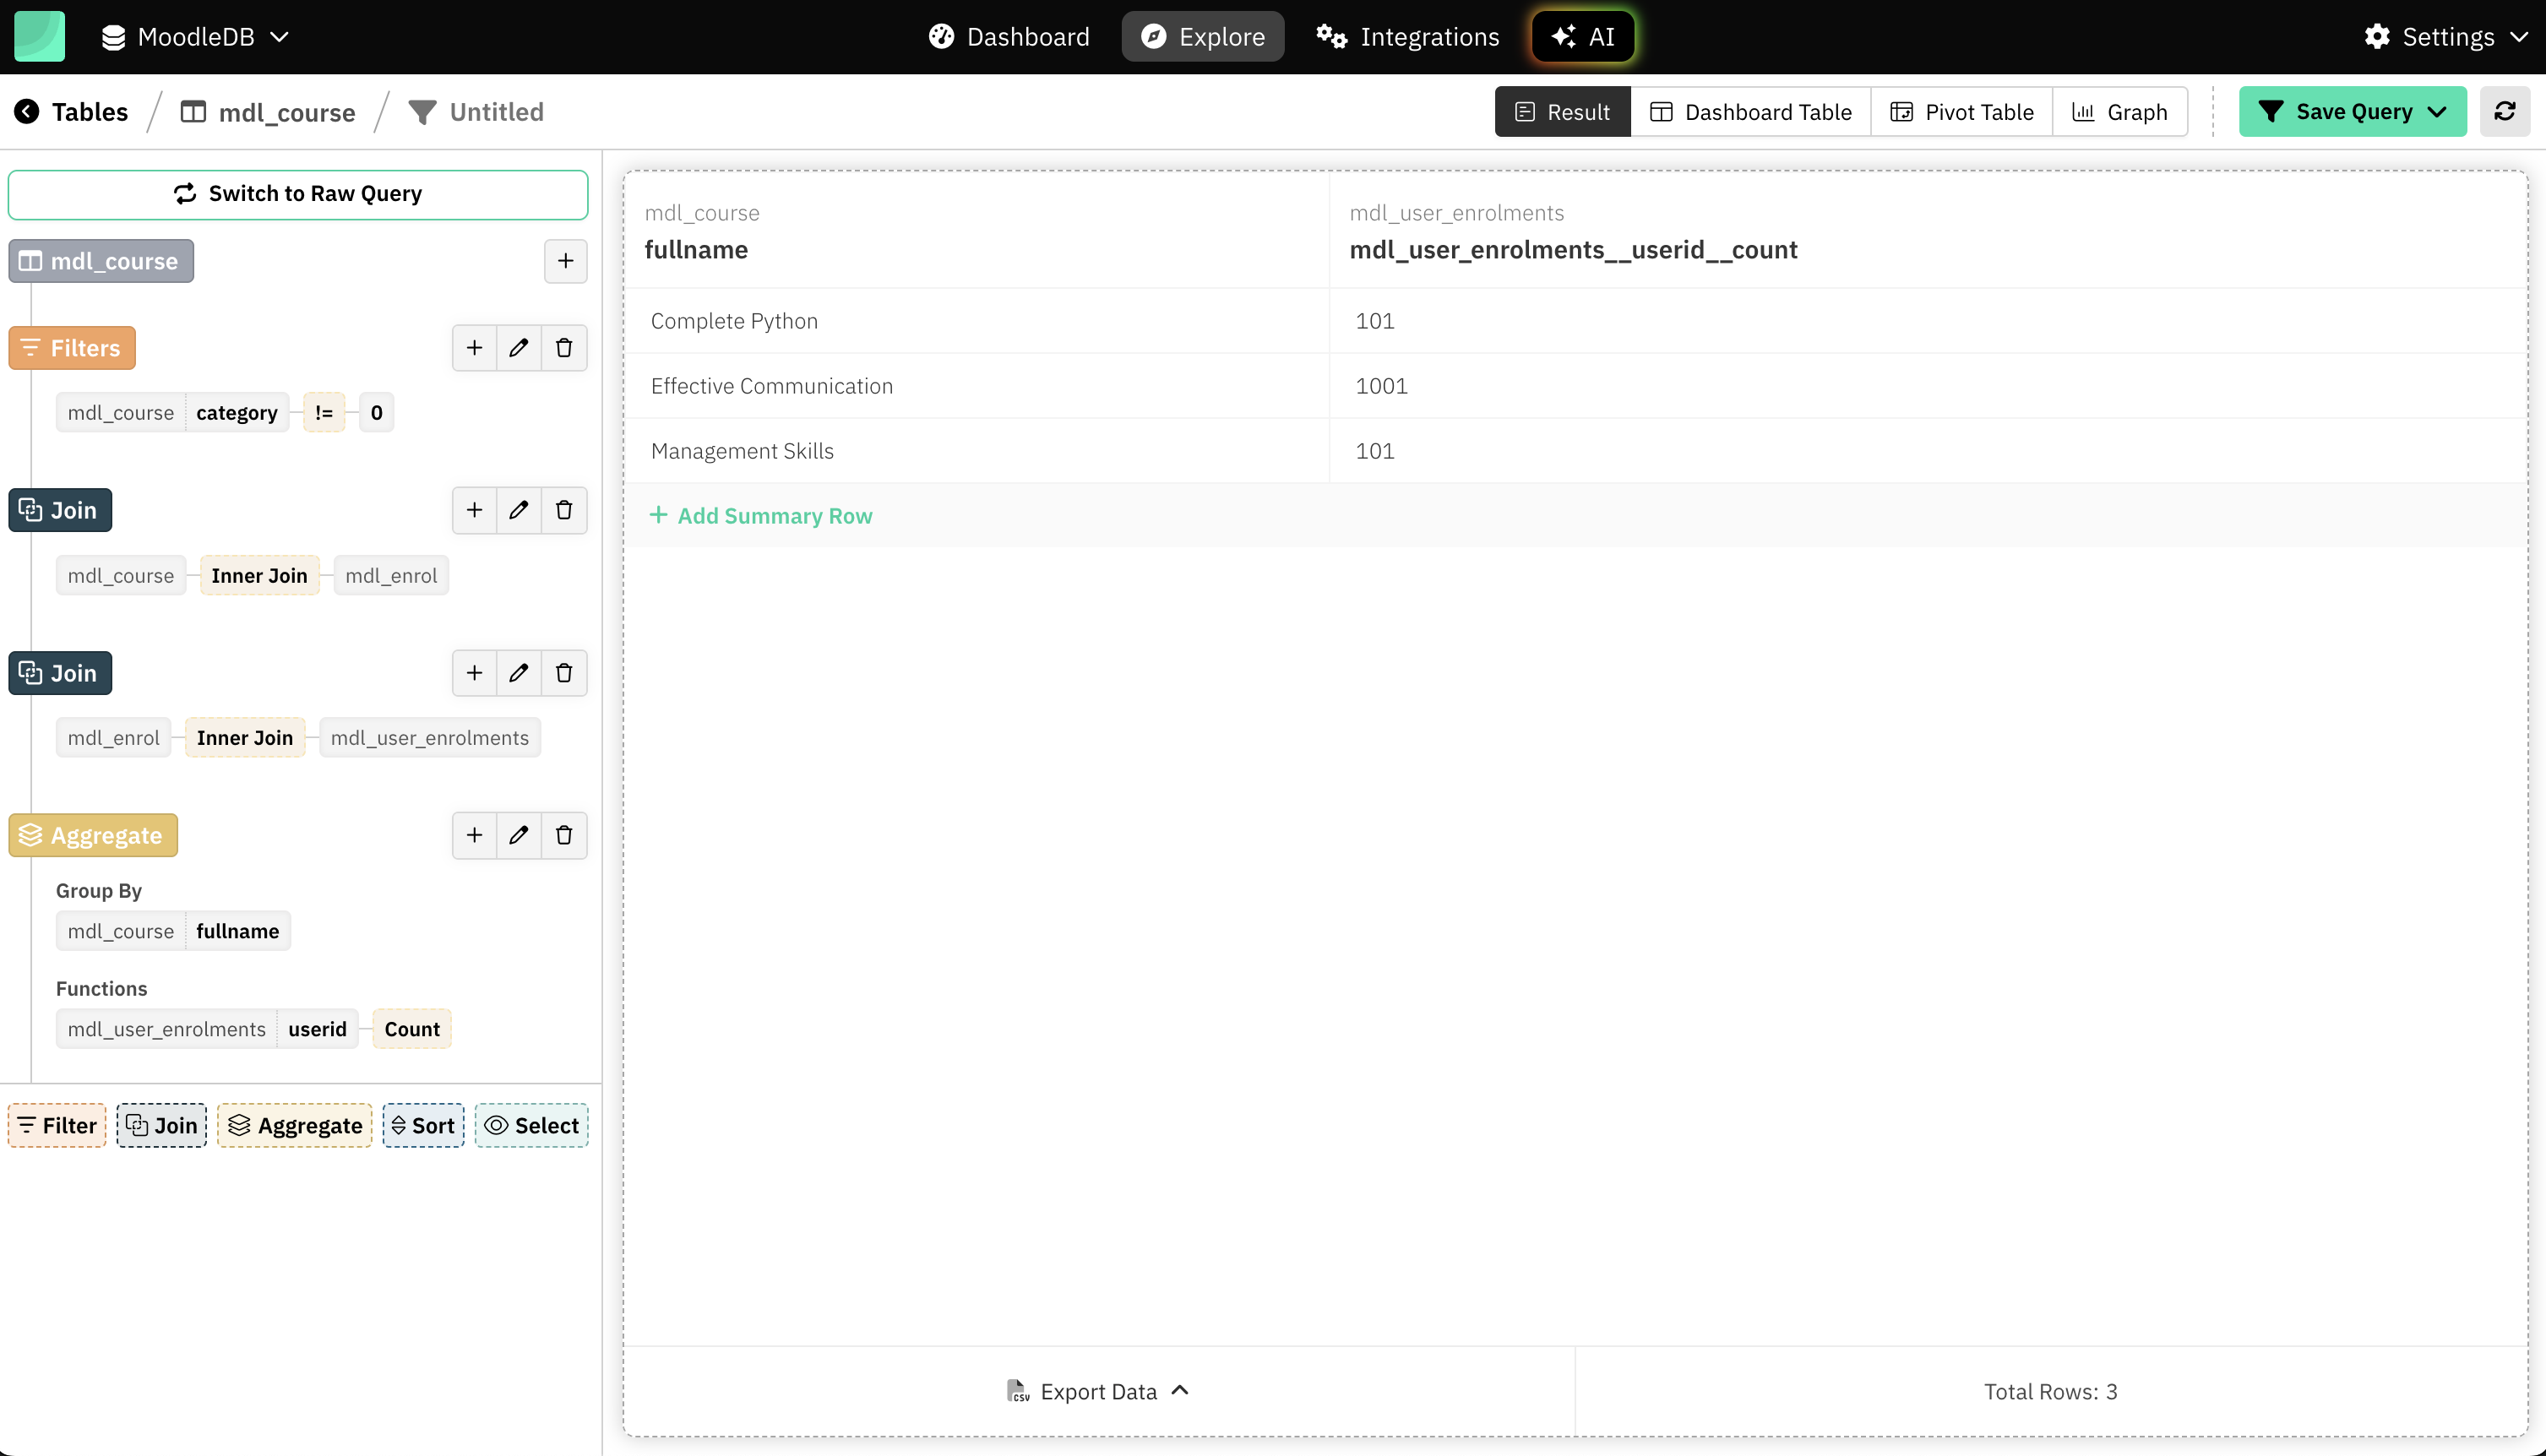Image resolution: width=2546 pixels, height=1456 pixels.
Task: Open the Explore menu
Action: pyautogui.click(x=1202, y=36)
